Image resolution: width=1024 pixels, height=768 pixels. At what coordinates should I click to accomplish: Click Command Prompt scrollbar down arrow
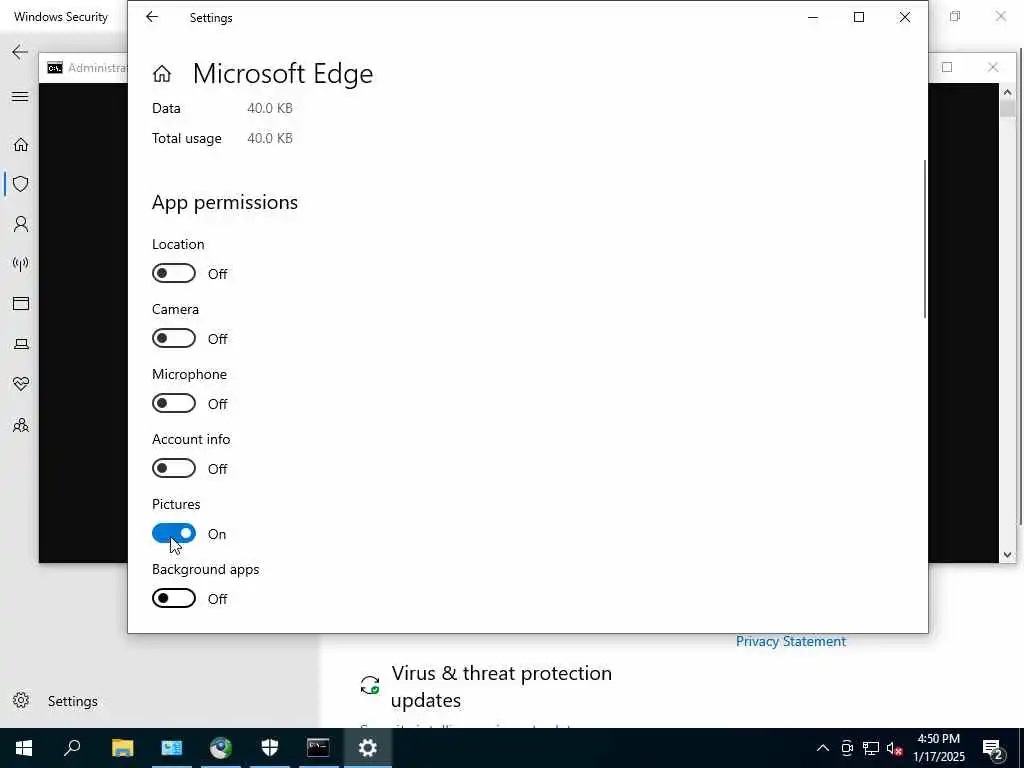pyautogui.click(x=1007, y=554)
